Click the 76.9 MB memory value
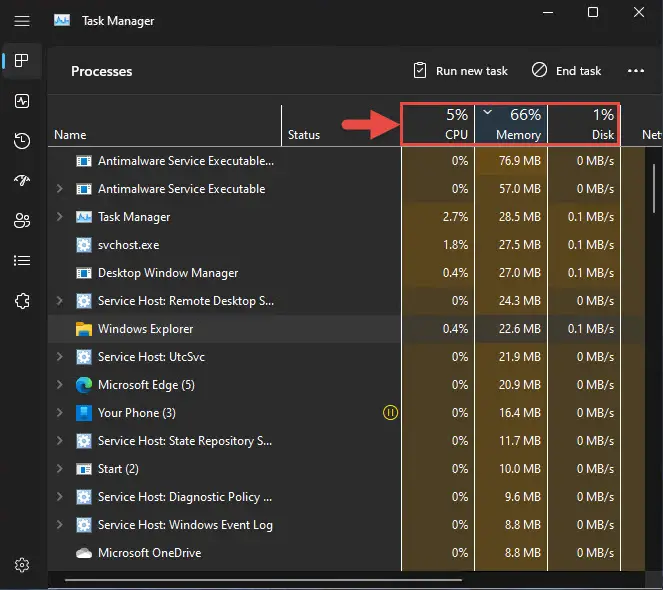This screenshot has width=663, height=590. pyautogui.click(x=520, y=161)
